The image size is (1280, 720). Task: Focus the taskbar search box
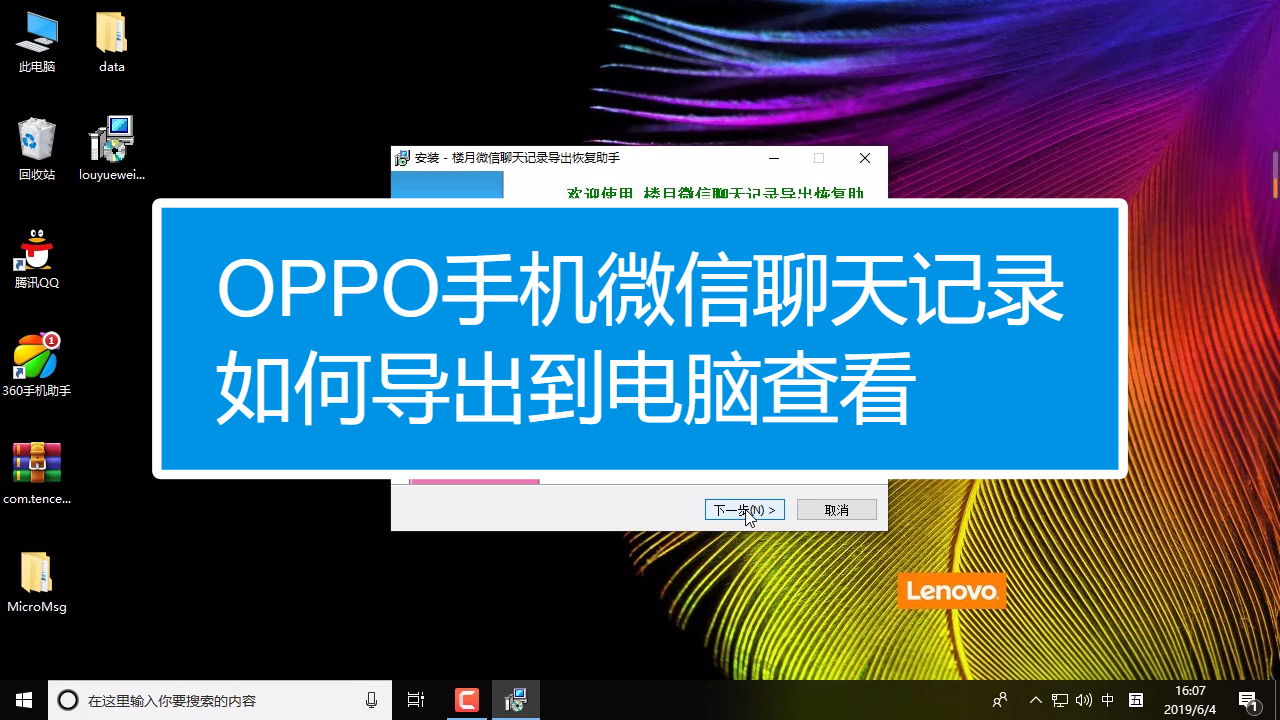click(220, 700)
